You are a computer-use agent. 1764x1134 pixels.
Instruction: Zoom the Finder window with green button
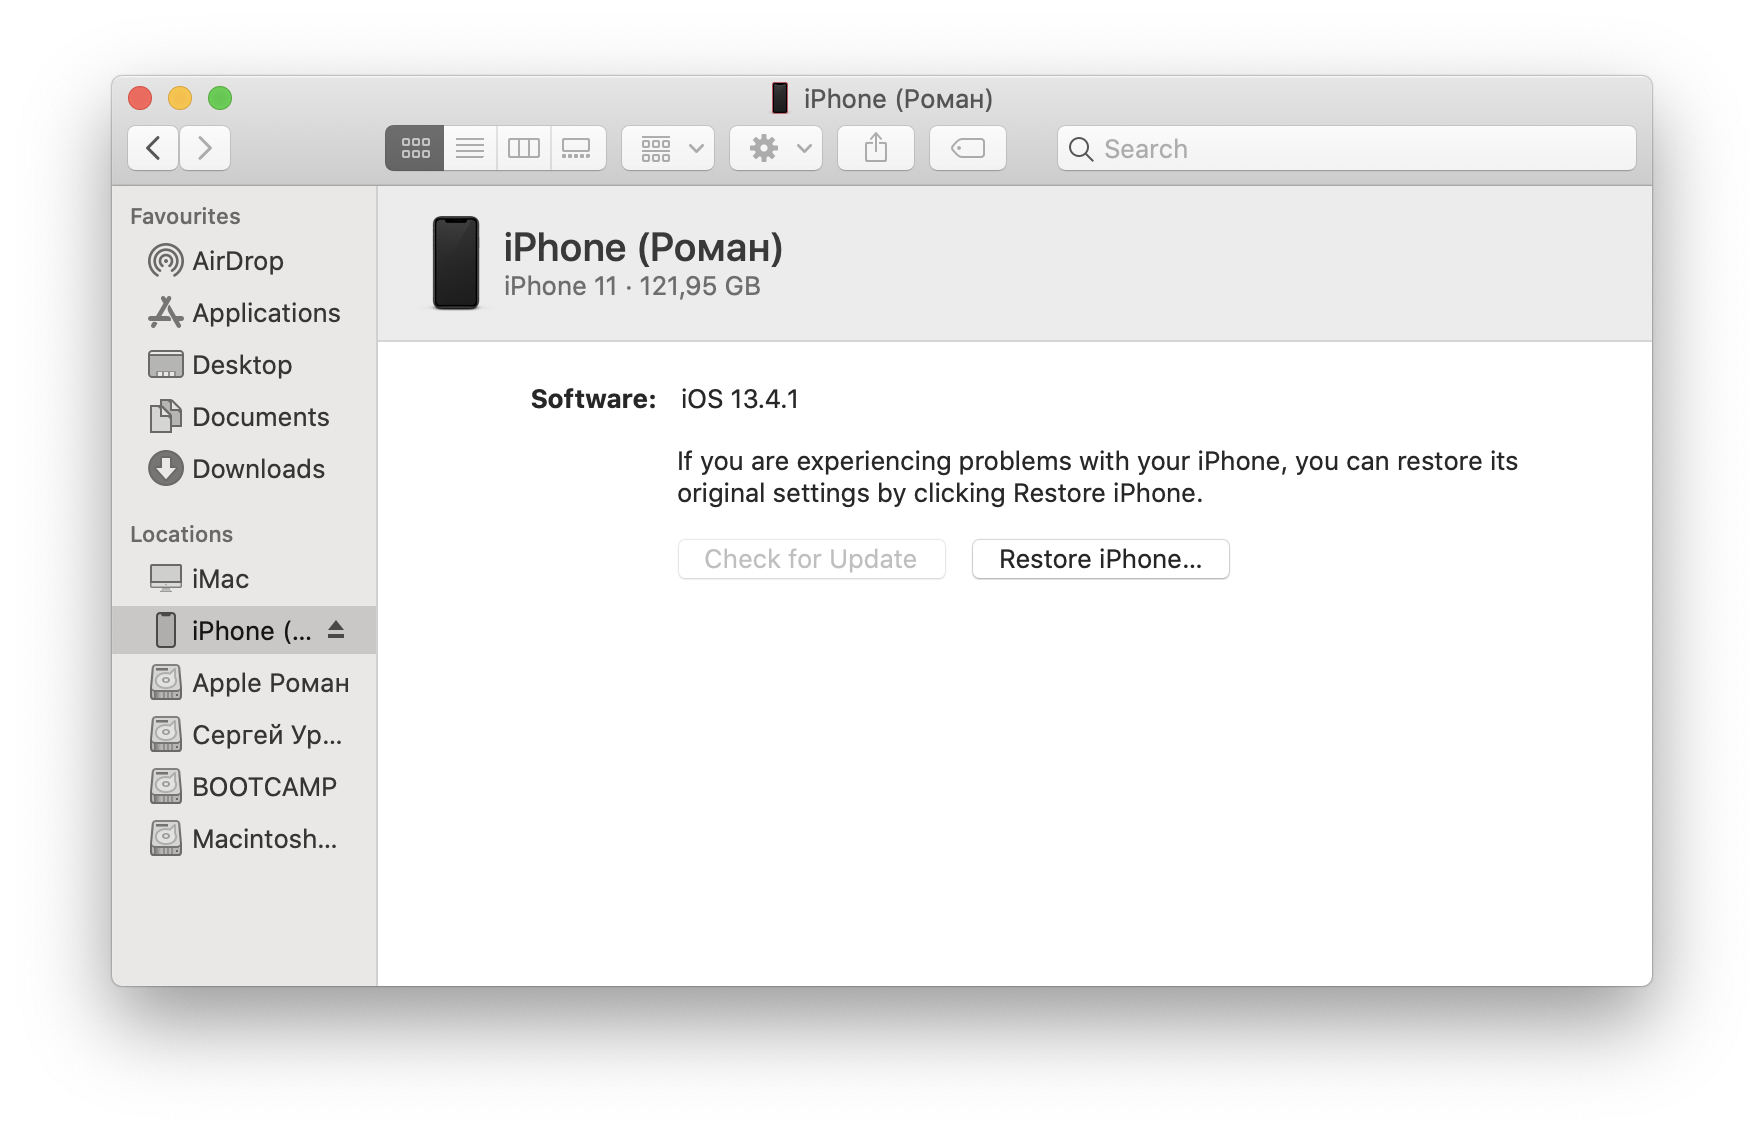click(x=220, y=98)
